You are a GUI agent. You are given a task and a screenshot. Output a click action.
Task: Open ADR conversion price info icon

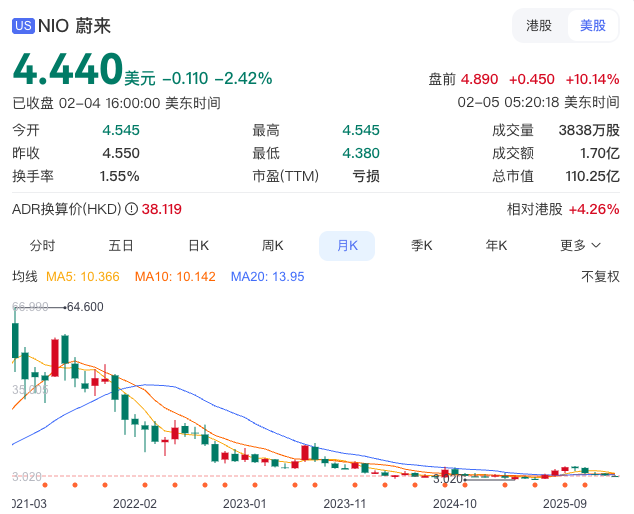(x=131, y=209)
